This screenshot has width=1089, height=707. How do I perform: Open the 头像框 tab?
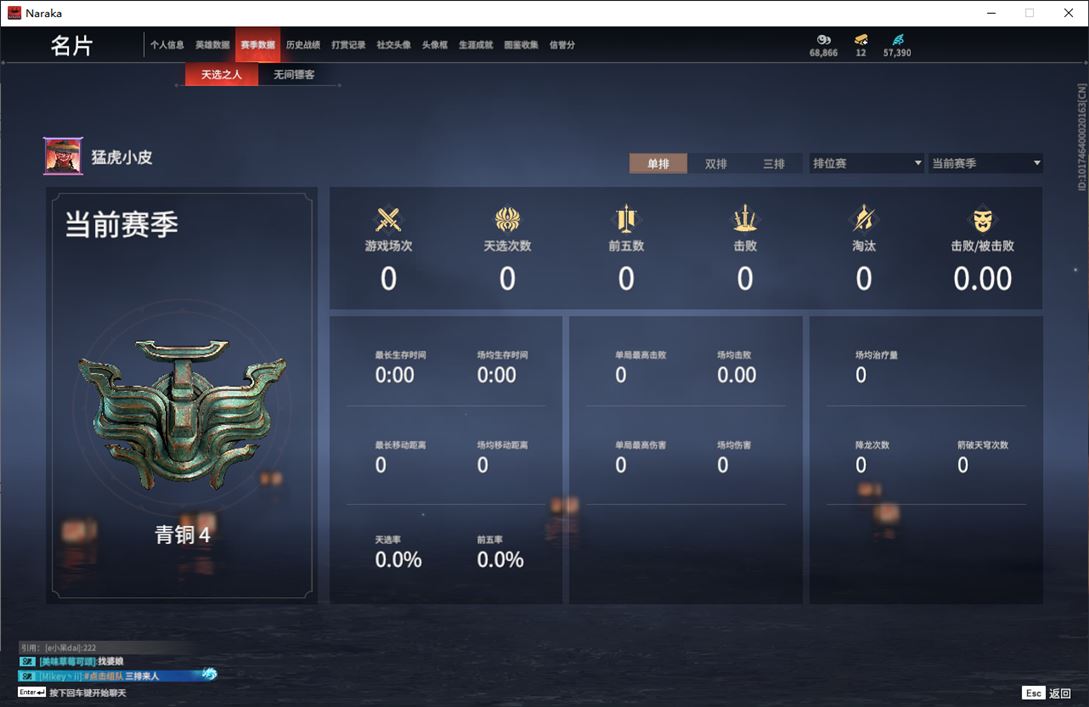435,45
